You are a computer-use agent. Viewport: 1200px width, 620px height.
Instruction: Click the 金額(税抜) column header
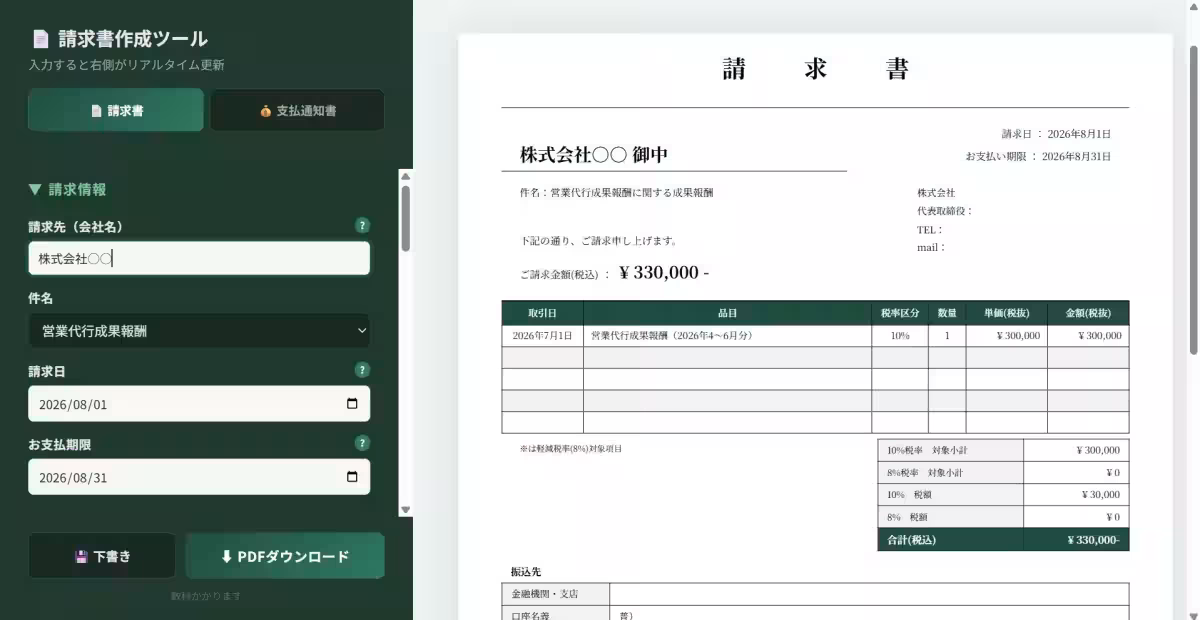click(1088, 313)
